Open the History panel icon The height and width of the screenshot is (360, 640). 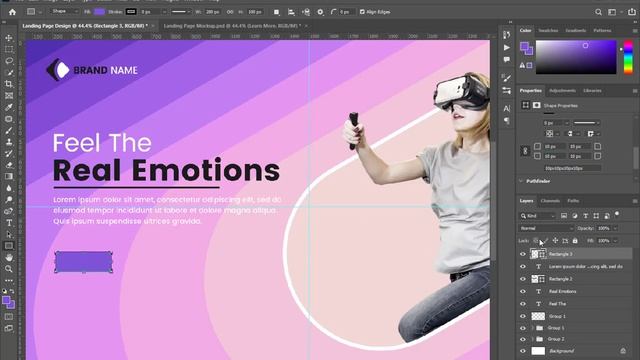[x=507, y=35]
